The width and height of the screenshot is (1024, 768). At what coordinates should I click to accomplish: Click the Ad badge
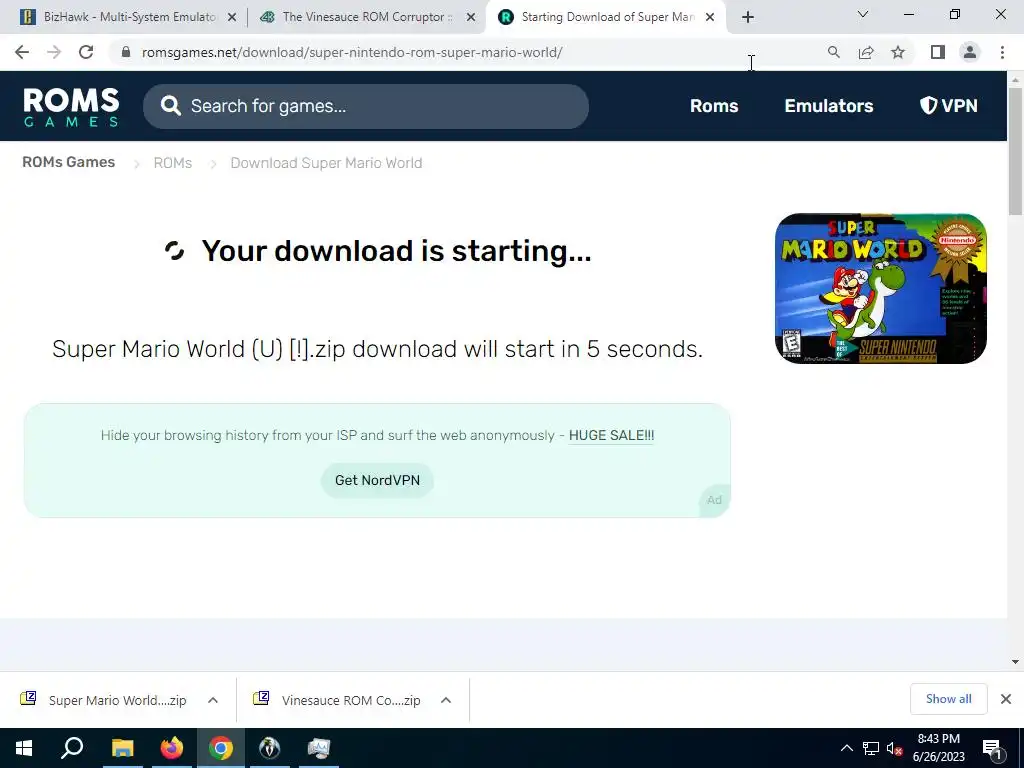(x=714, y=500)
